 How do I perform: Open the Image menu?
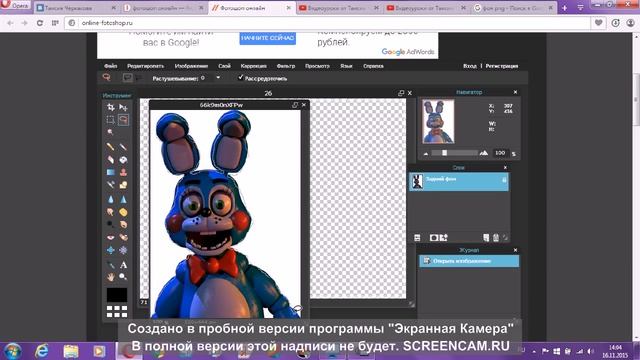[x=191, y=66]
